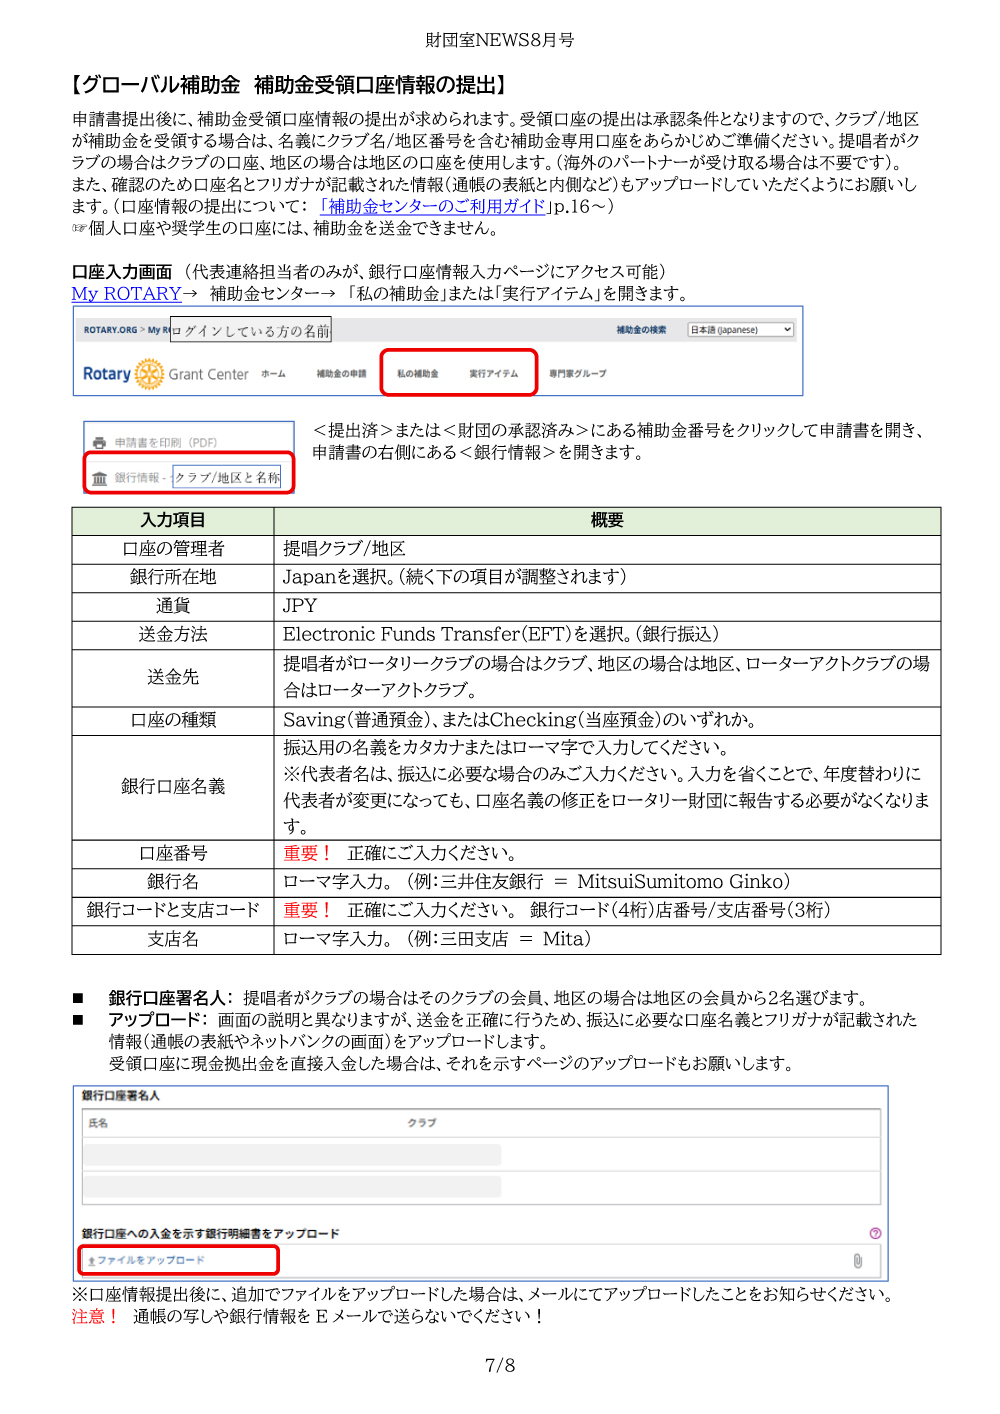Click the グローバル補助金 補助金受領口座情報の提出 title
Viewport: 1000px width, 1414px height.
click(x=291, y=85)
